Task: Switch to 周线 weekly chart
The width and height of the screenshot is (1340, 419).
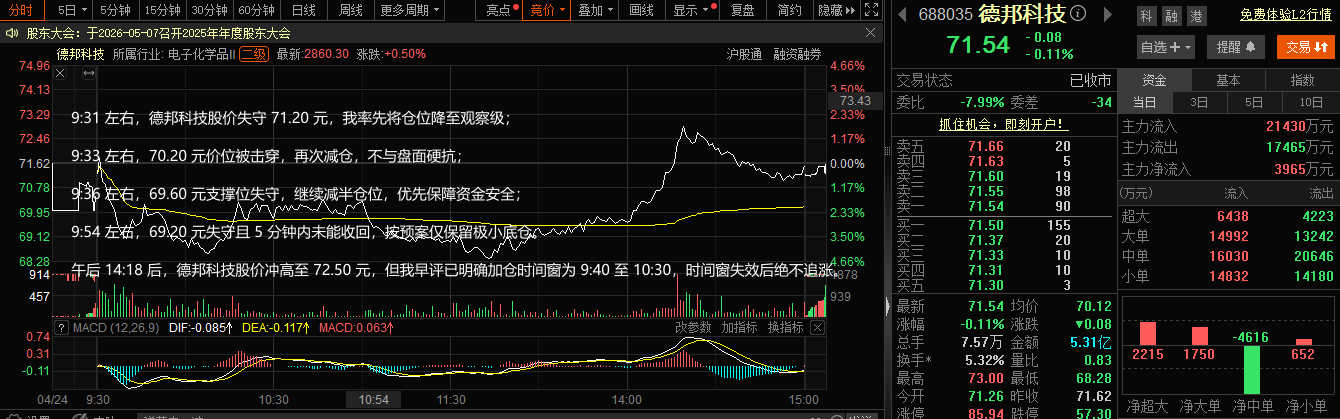Action: pos(351,10)
